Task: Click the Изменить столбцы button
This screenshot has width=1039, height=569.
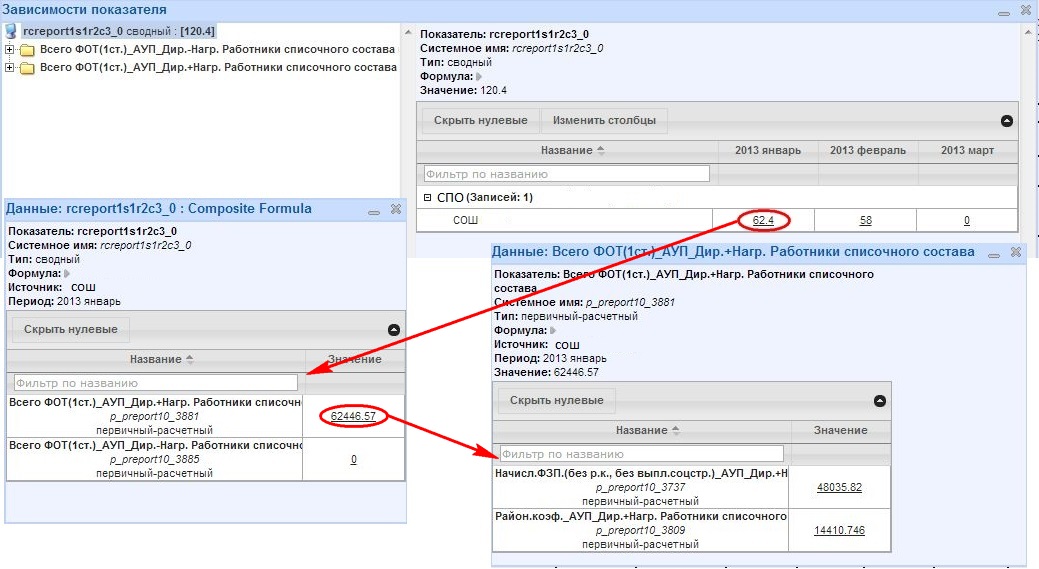Action: (604, 121)
